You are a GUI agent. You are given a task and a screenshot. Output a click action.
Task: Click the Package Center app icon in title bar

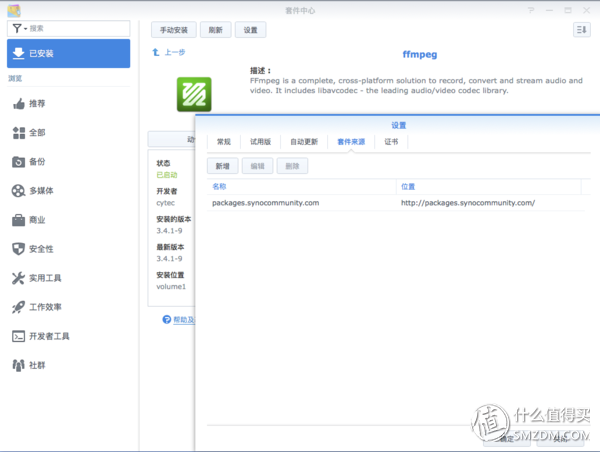pyautogui.click(x=14, y=11)
